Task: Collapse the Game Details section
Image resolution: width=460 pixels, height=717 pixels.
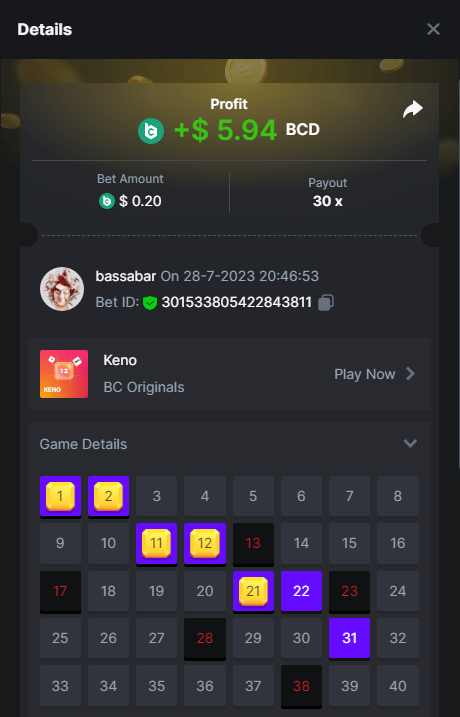Action: (x=410, y=444)
